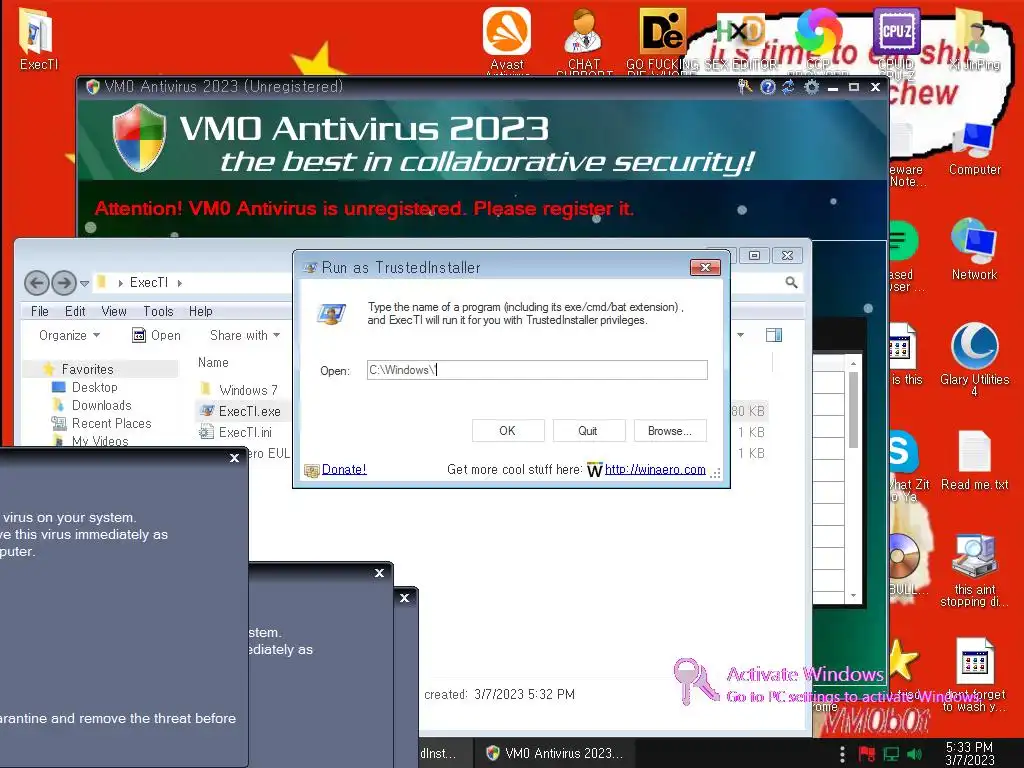Go forward in ExecTI Explorer window
Image resolution: width=1024 pixels, height=768 pixels.
coord(63,283)
